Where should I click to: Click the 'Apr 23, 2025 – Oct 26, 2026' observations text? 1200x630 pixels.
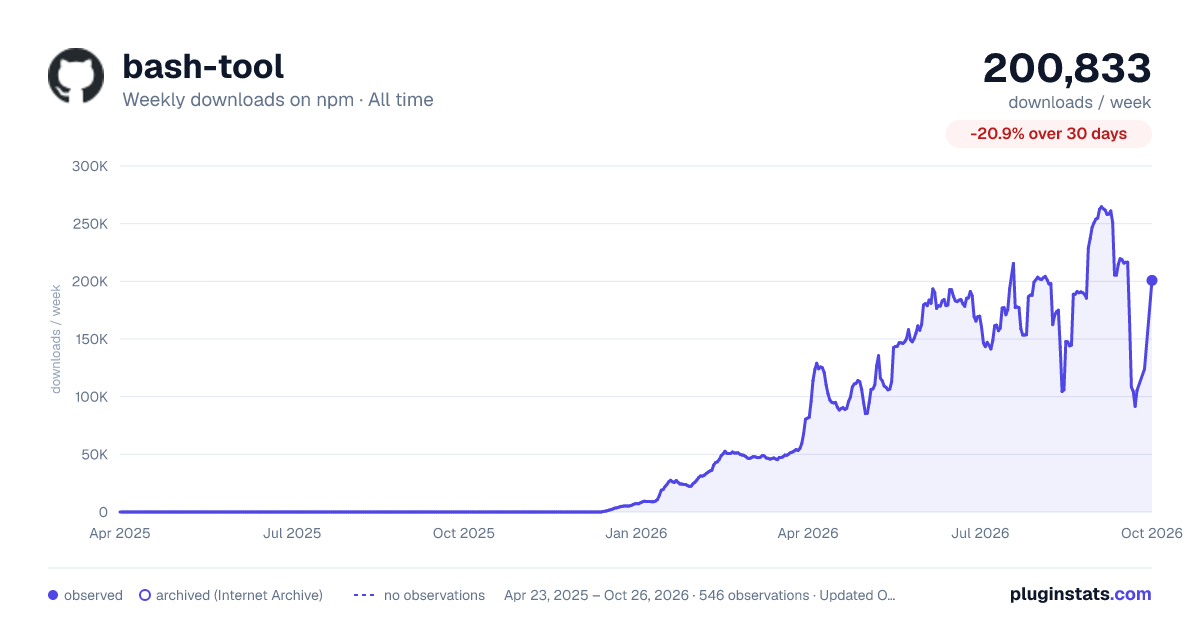(x=700, y=595)
